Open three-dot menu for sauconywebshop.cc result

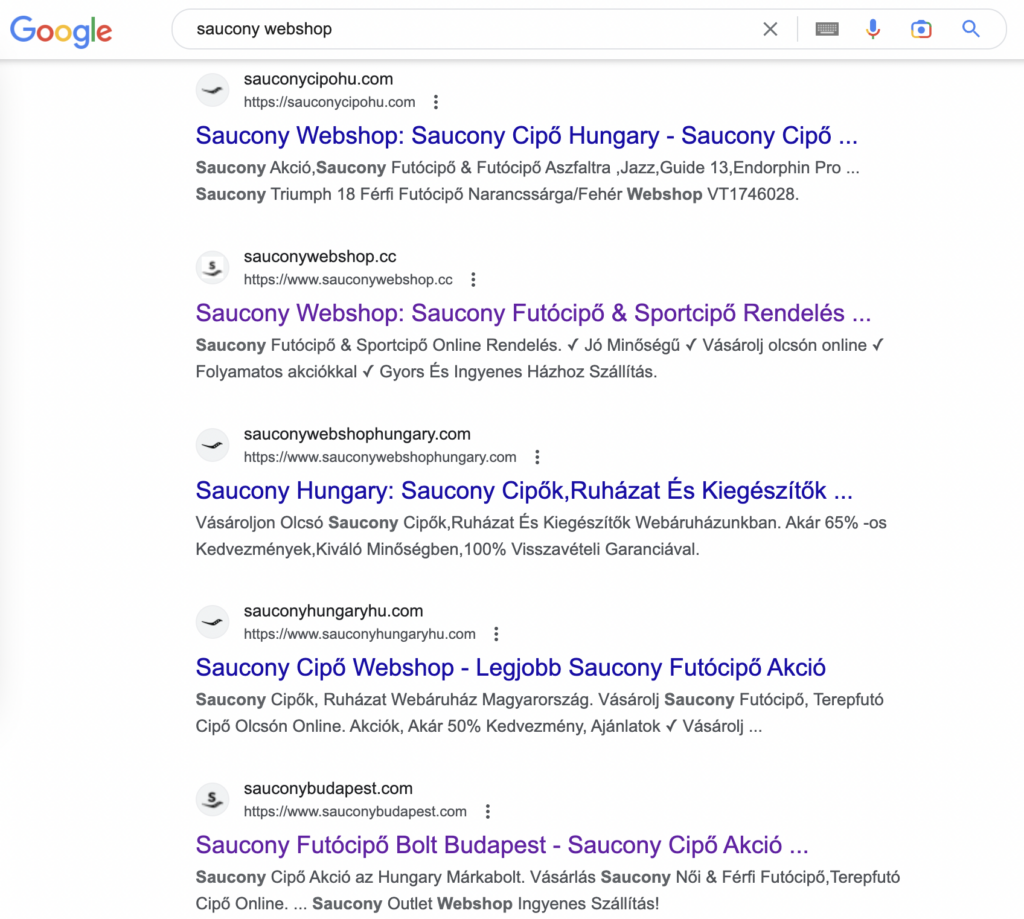tap(473, 280)
